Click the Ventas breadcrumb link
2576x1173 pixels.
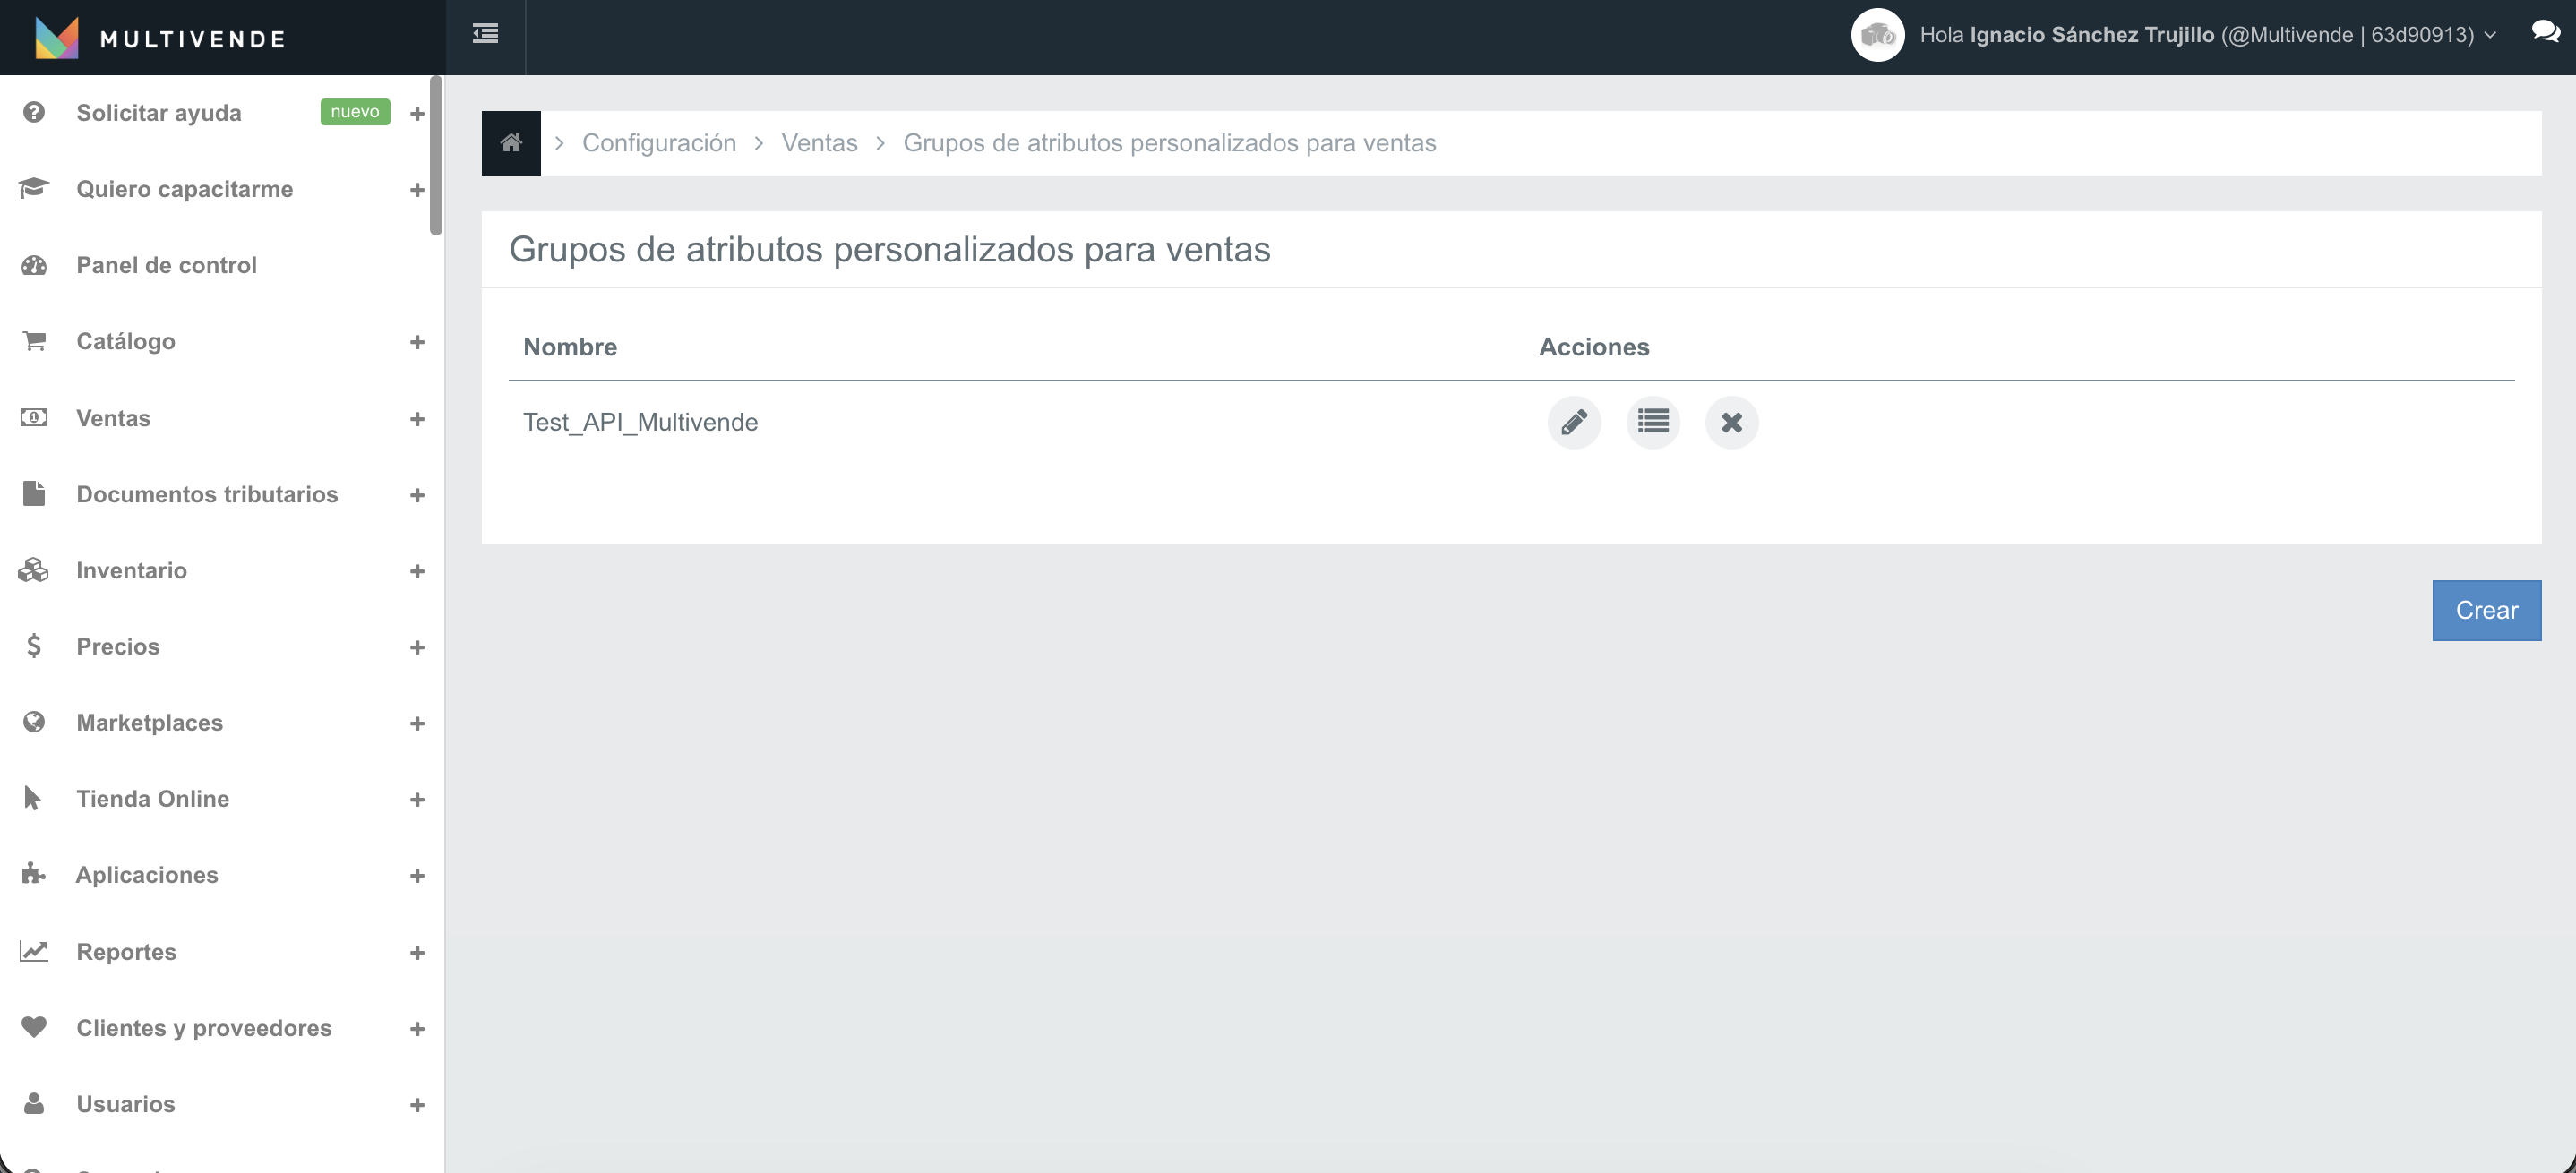[x=819, y=143]
